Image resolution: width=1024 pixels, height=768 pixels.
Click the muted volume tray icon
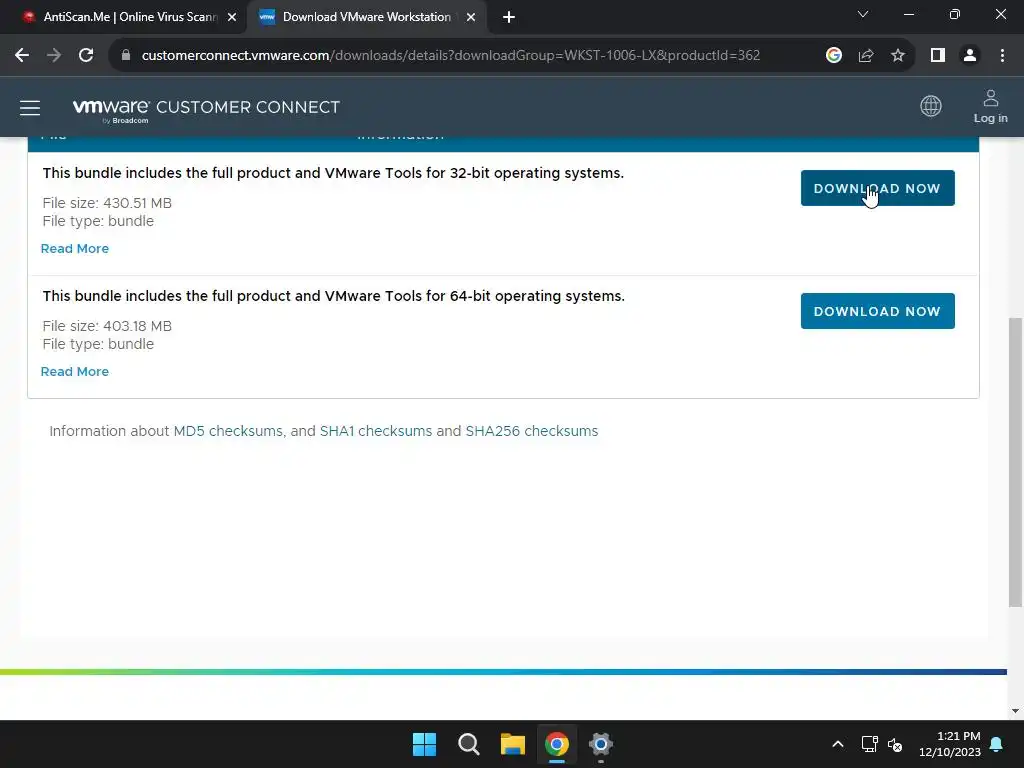(x=895, y=744)
